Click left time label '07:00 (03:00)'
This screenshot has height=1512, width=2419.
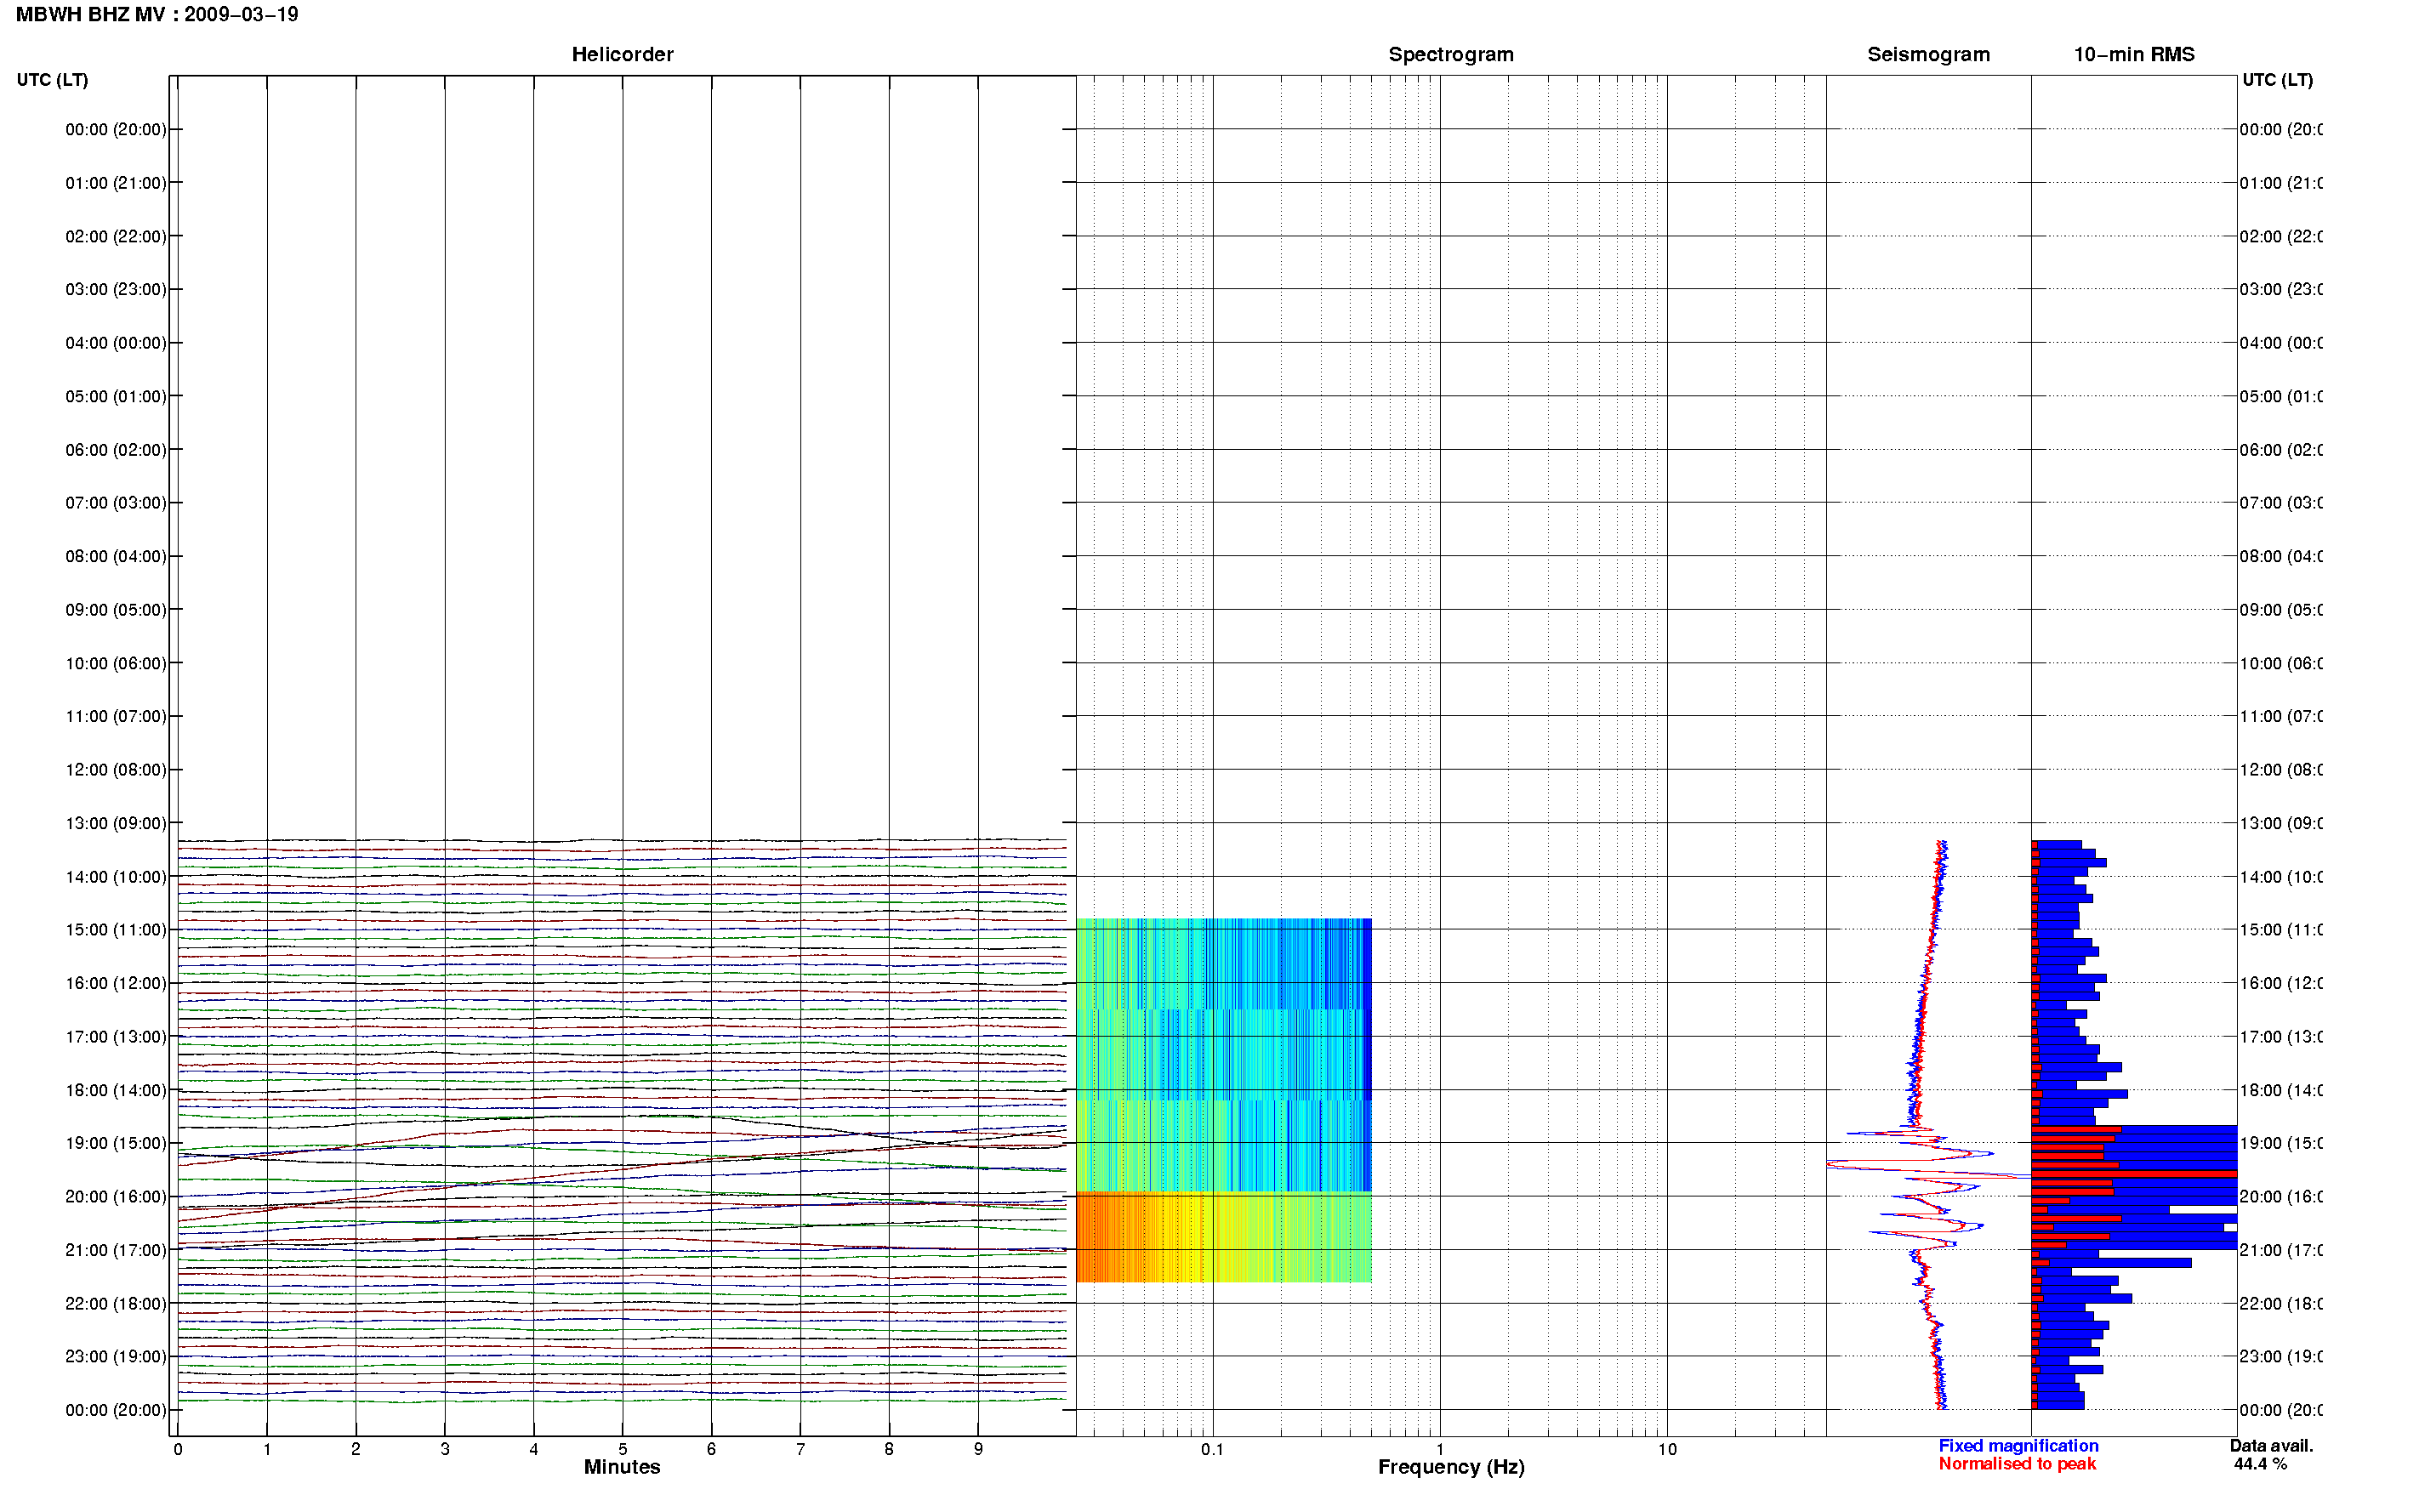116,502
